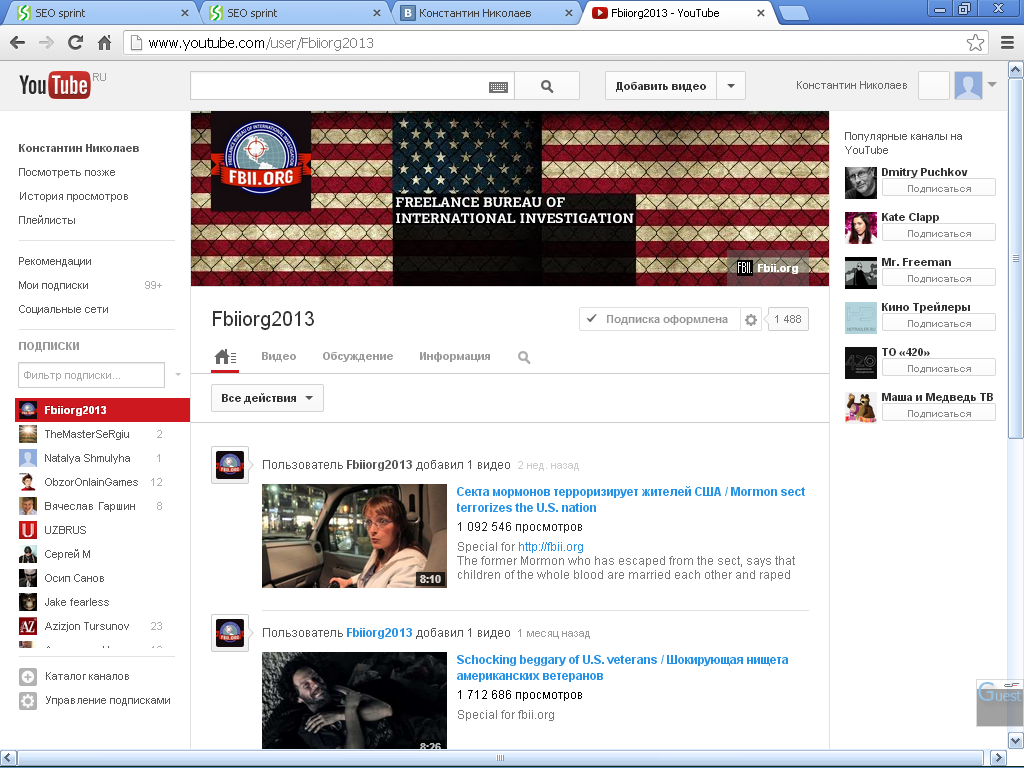Click the vertical scrollbar down arrow
The image size is (1024, 768).
1016,741
